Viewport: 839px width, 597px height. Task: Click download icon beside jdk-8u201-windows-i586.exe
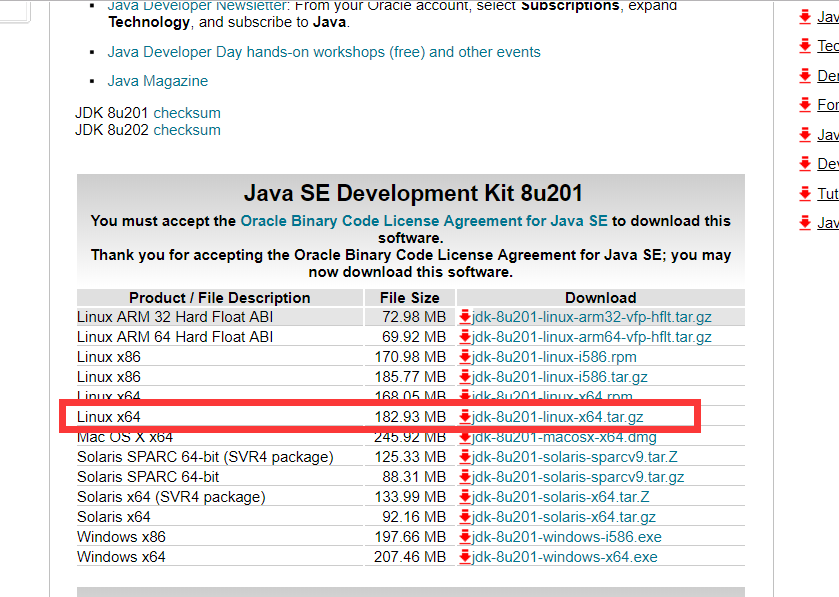[x=464, y=537]
